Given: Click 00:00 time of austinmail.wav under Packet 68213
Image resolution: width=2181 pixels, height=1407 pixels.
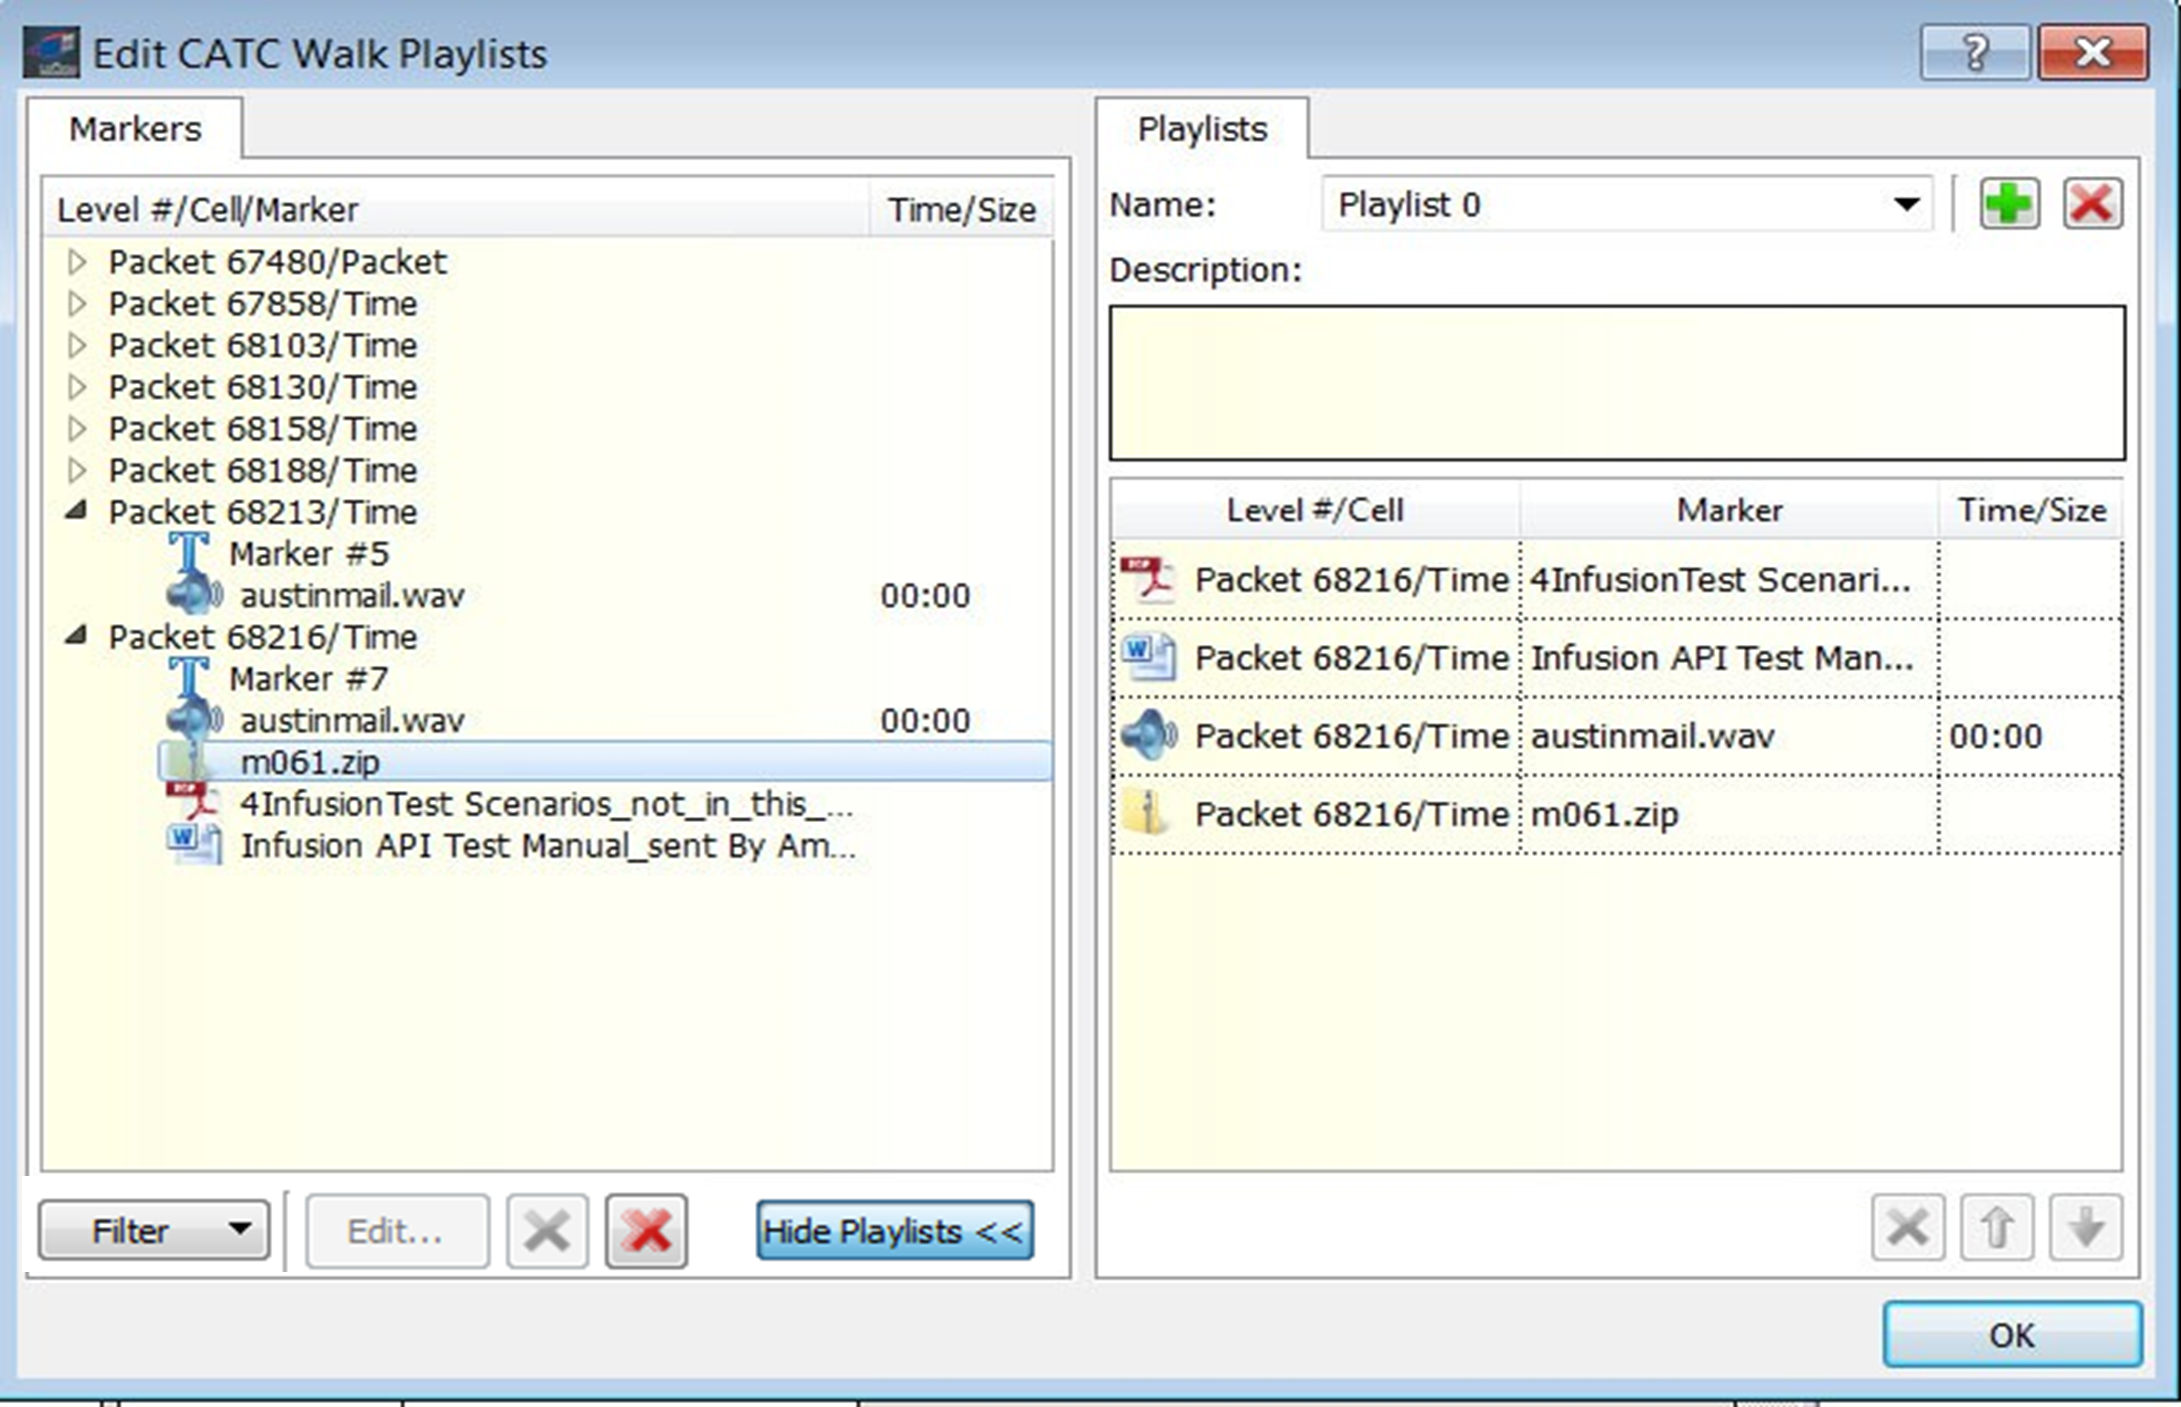Looking at the screenshot, I should pos(925,595).
